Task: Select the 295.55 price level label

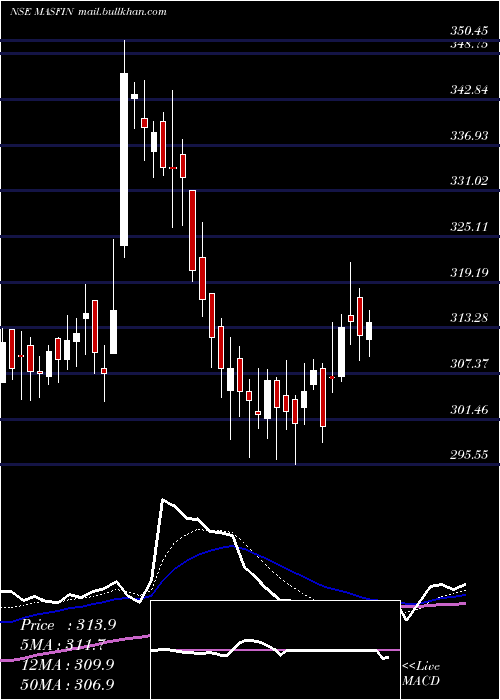Action: (x=469, y=454)
